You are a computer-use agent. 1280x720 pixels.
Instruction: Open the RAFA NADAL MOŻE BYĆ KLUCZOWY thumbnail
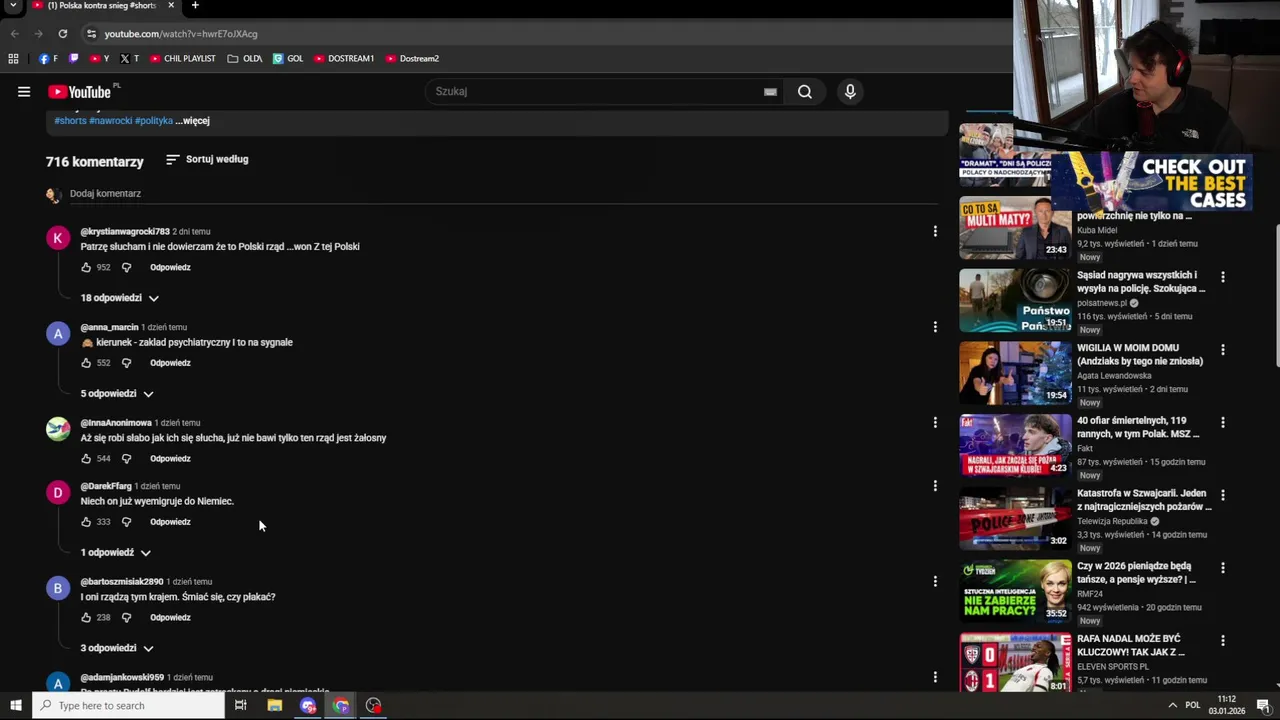1015,663
